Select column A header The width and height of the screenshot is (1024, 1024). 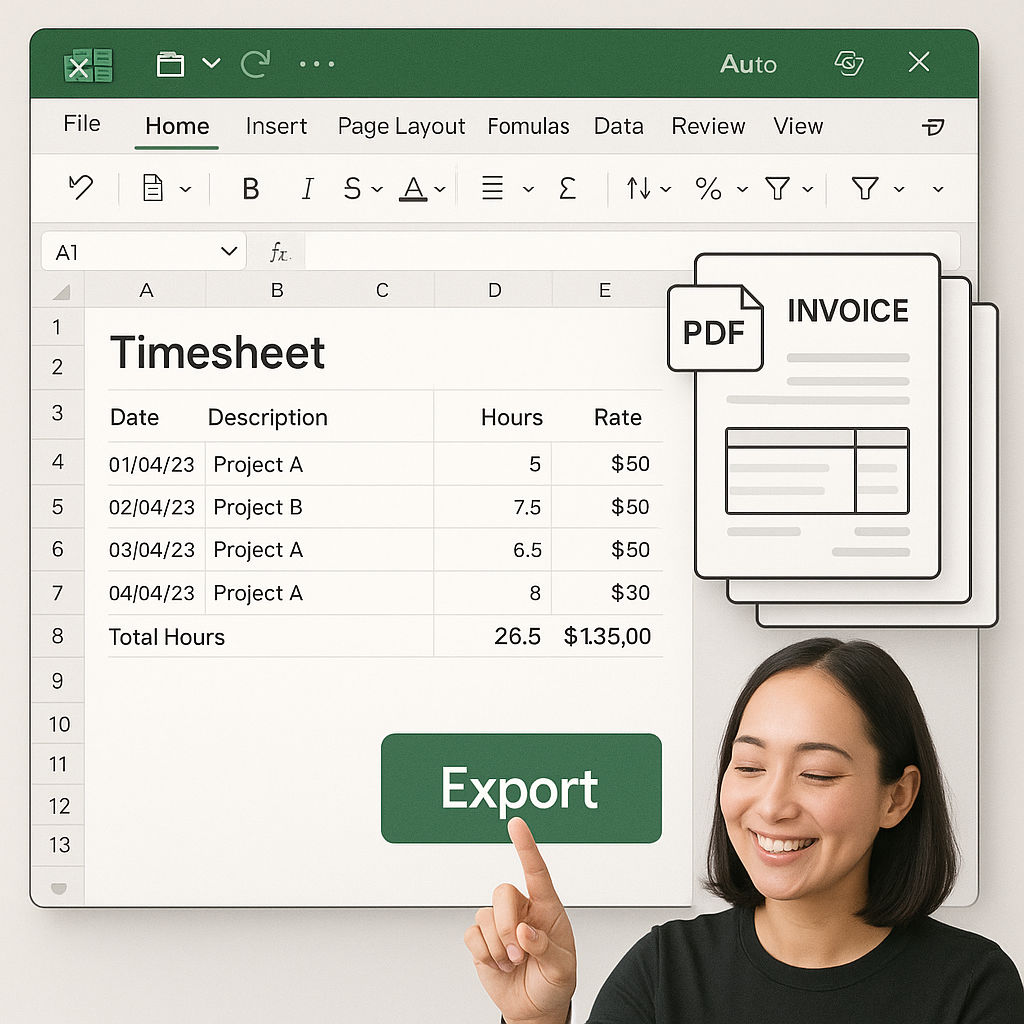pyautogui.click(x=146, y=290)
